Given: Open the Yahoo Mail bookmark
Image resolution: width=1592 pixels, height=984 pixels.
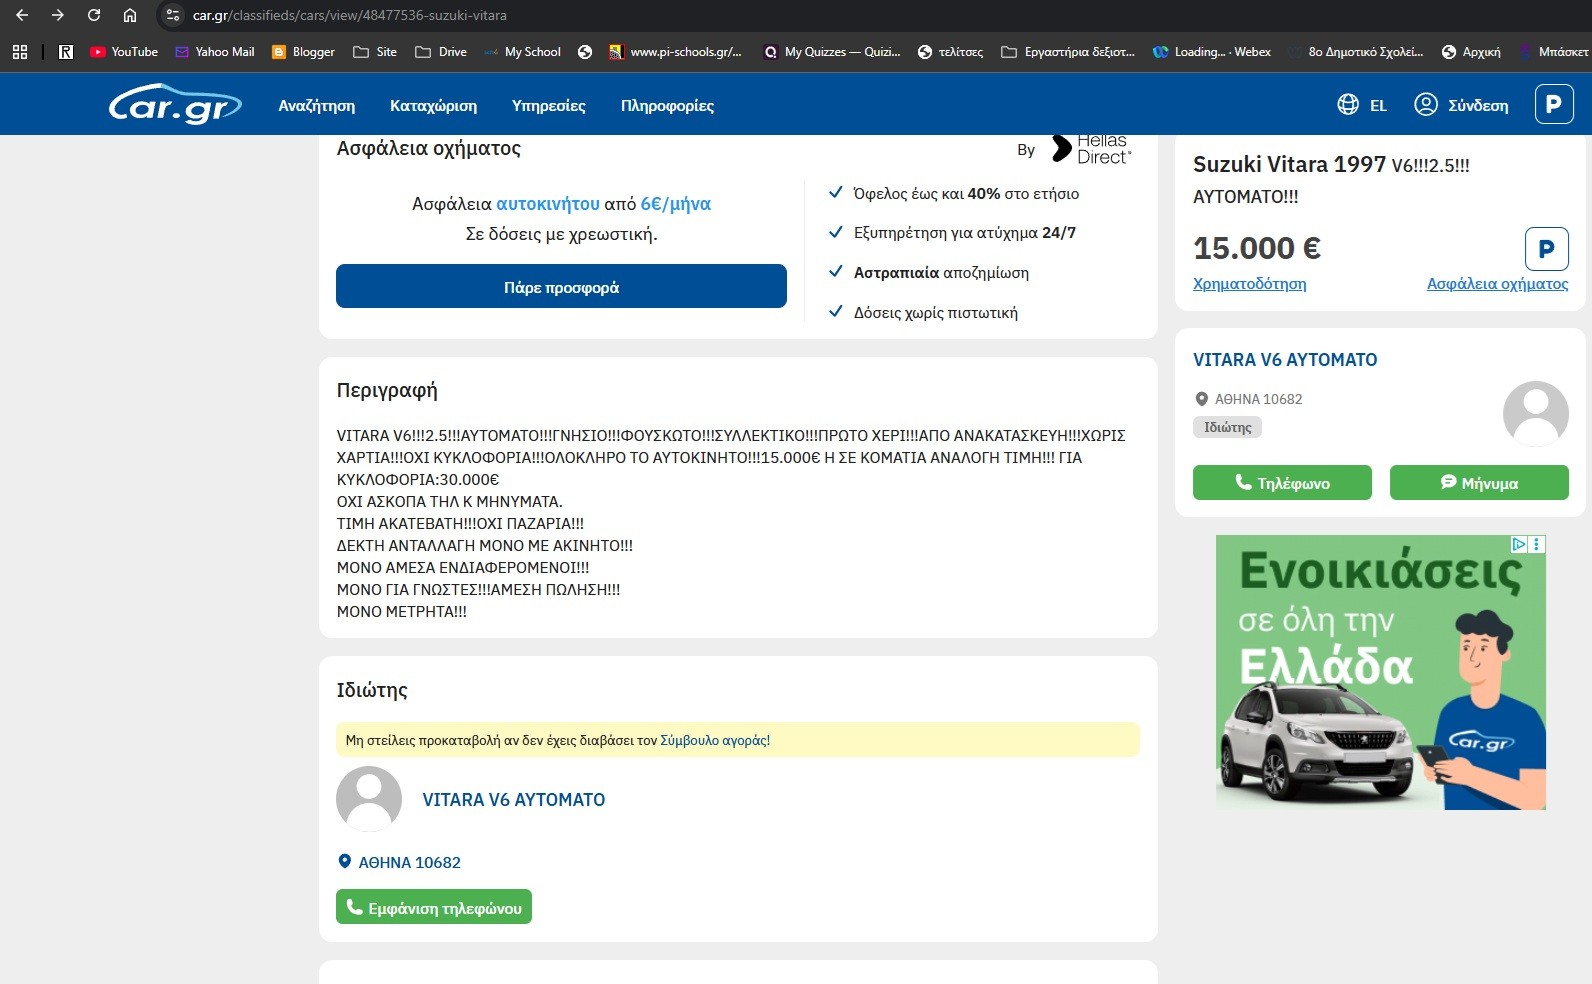Looking at the screenshot, I should [215, 52].
